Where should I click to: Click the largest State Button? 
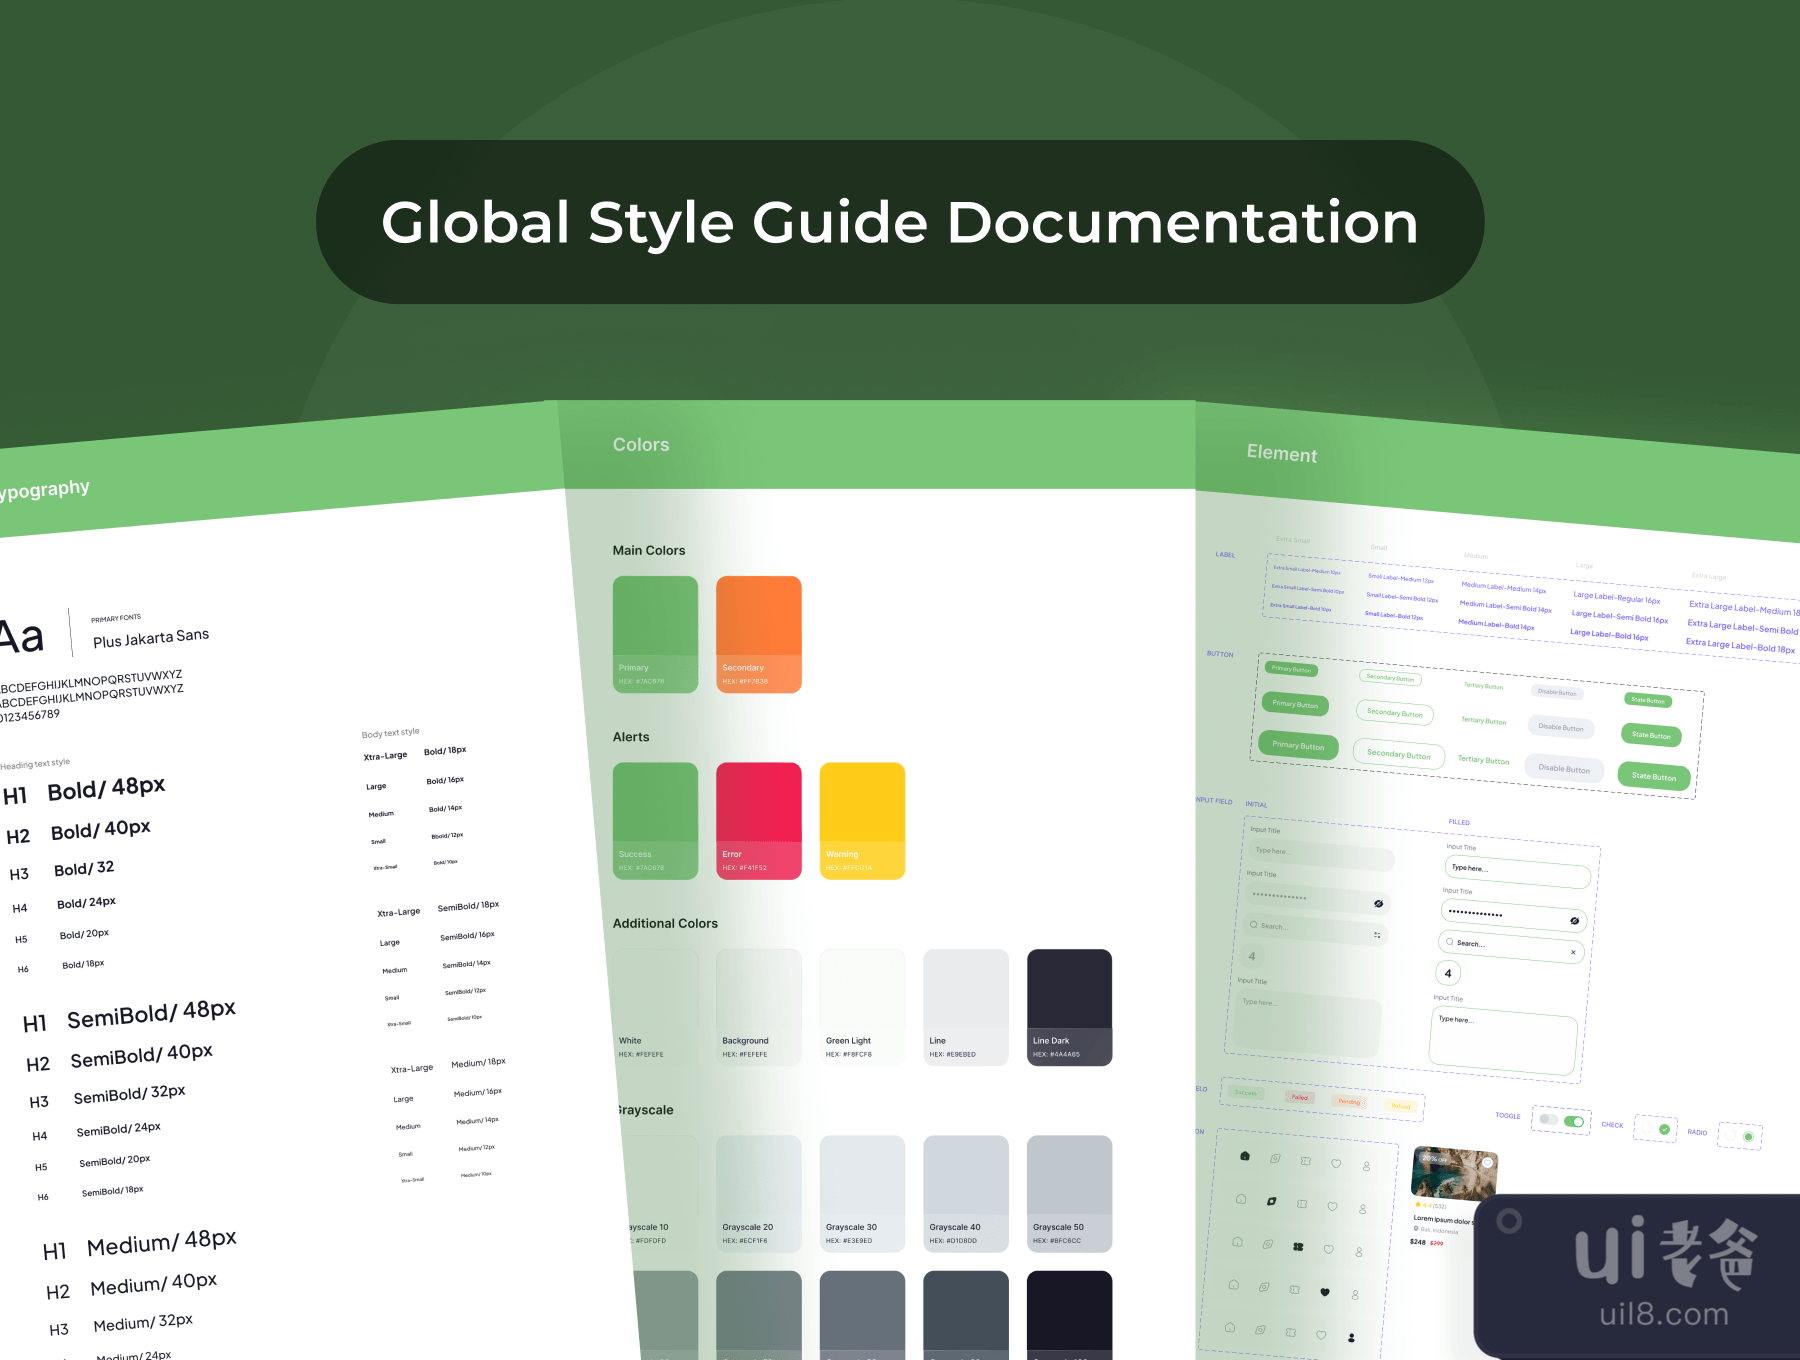[1653, 776]
